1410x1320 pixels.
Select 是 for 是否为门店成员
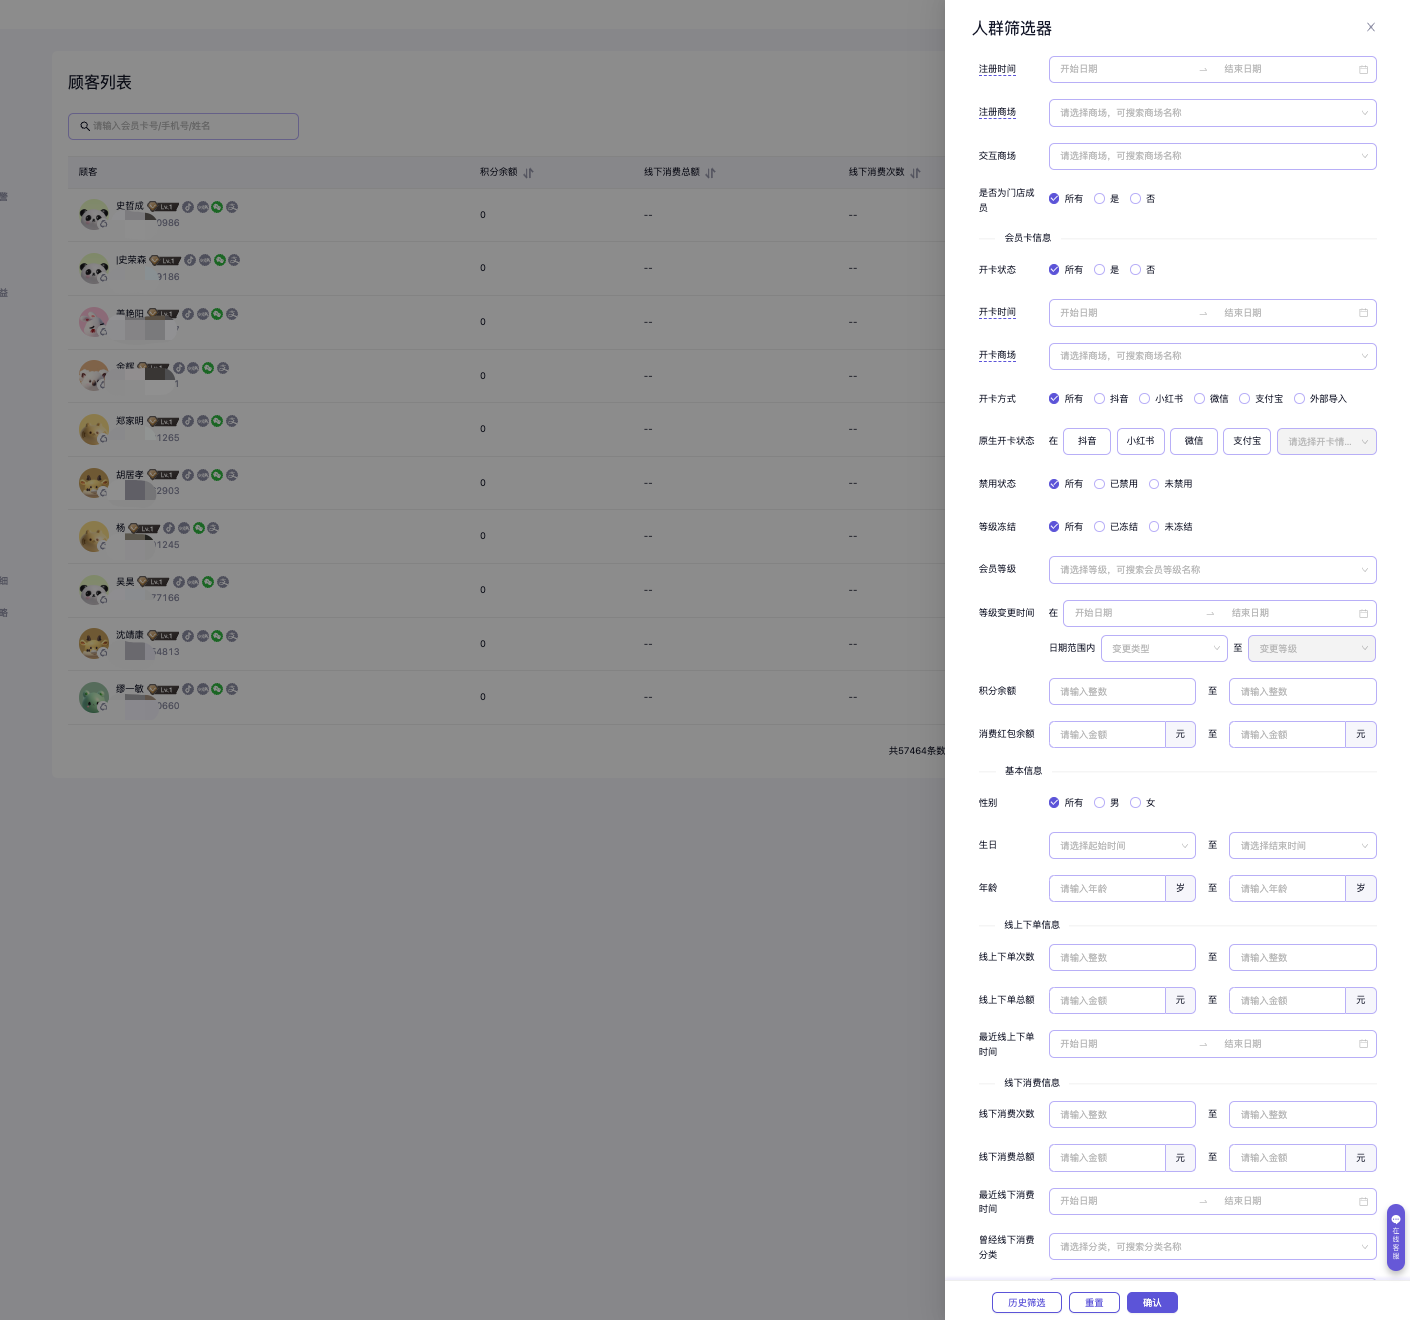point(1100,199)
